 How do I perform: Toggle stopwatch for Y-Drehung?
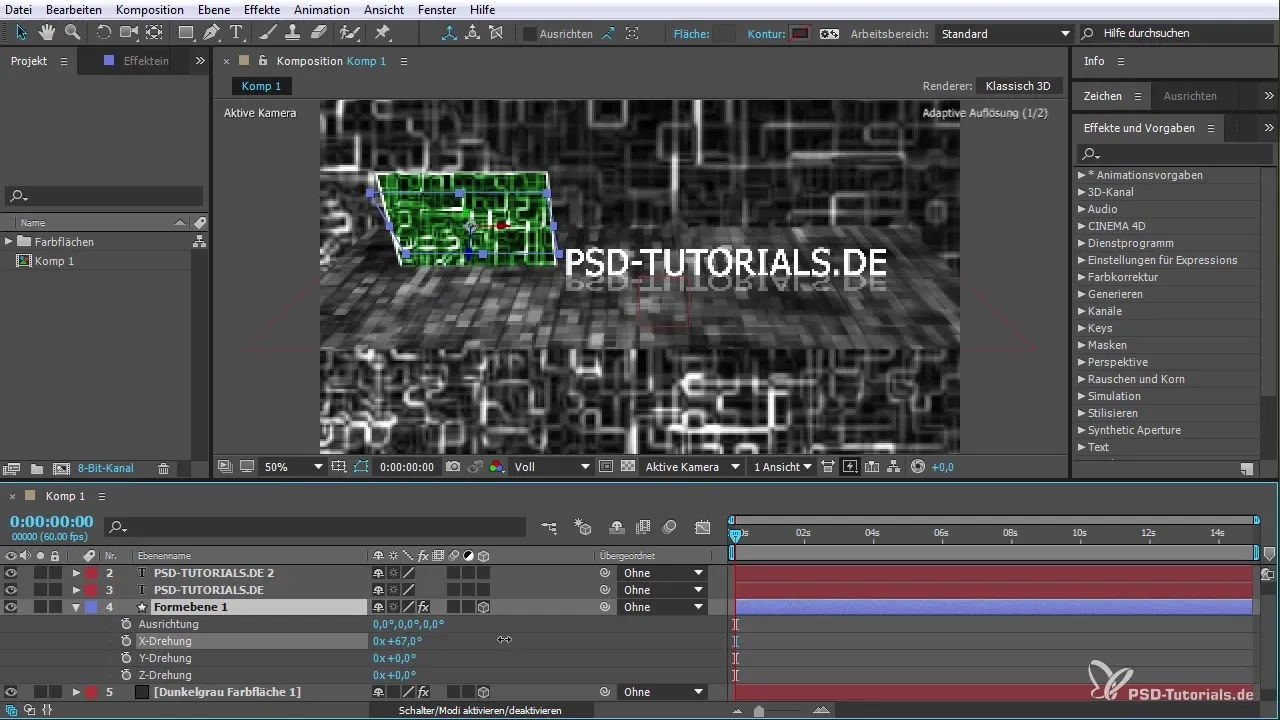click(x=126, y=658)
